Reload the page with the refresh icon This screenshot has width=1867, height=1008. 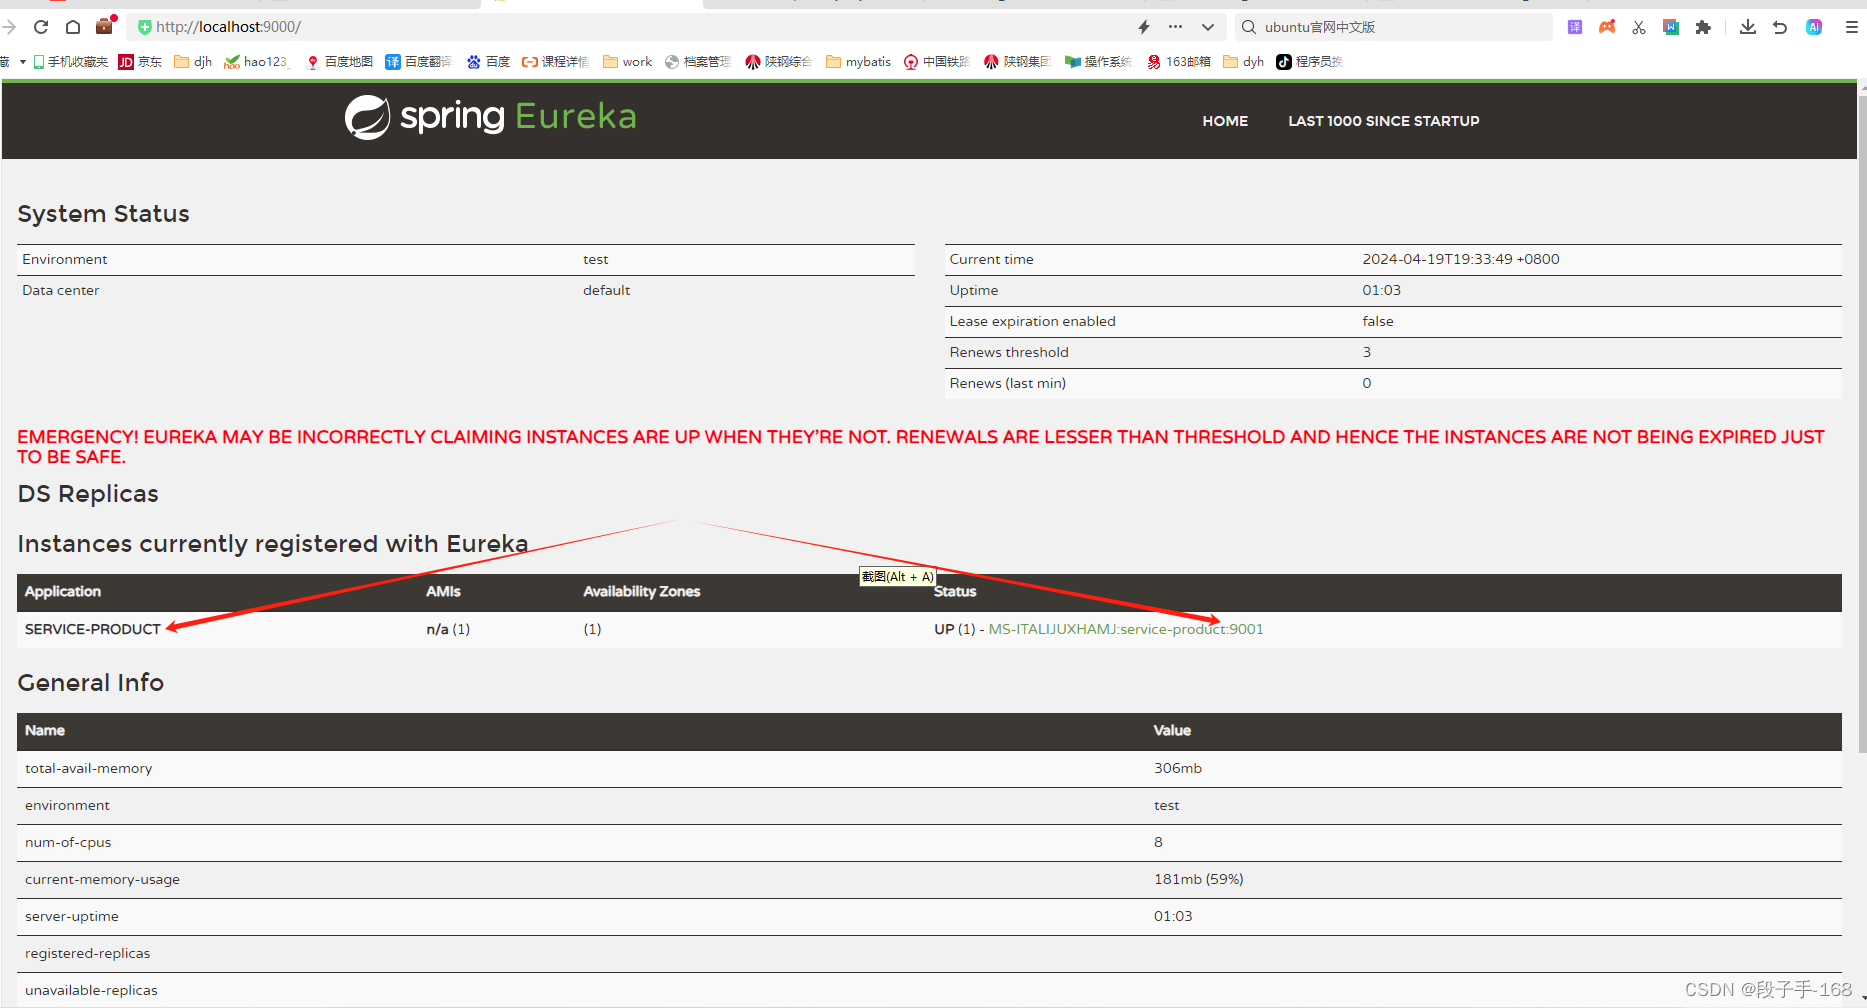click(x=41, y=27)
